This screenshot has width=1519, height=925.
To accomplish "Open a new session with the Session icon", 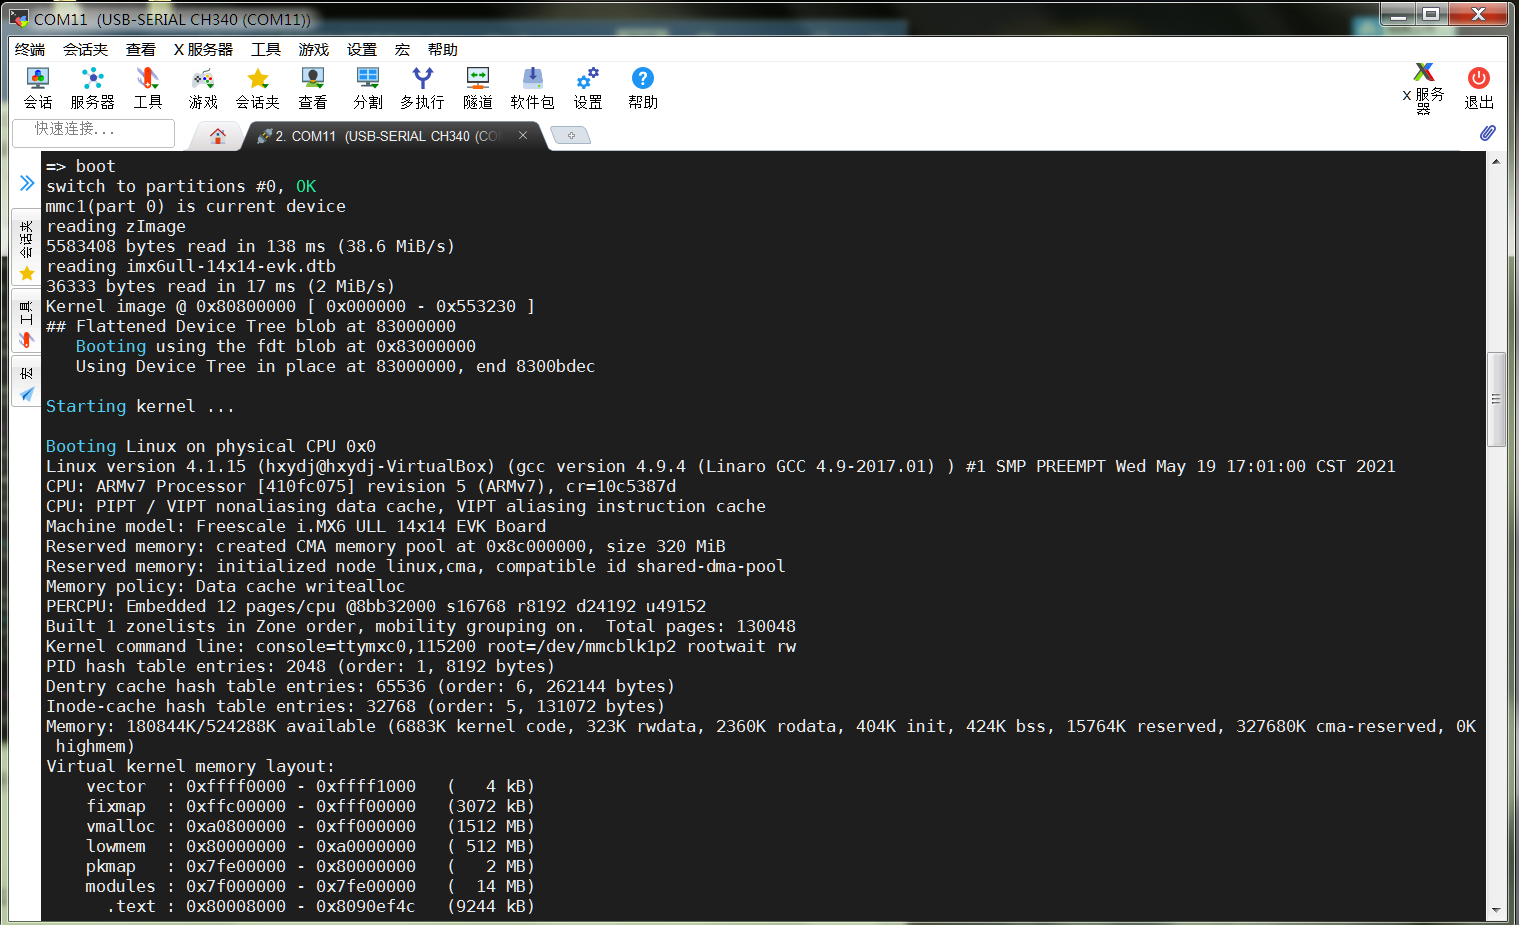I will (x=37, y=87).
